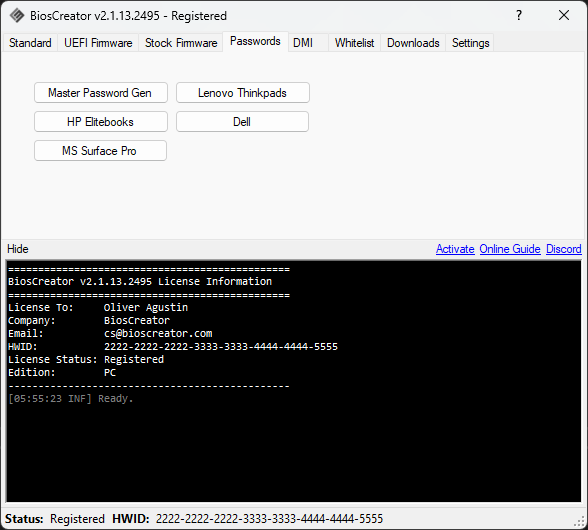Screen dimensions: 588x530
Task: Select the Dell password button
Action: [242, 122]
